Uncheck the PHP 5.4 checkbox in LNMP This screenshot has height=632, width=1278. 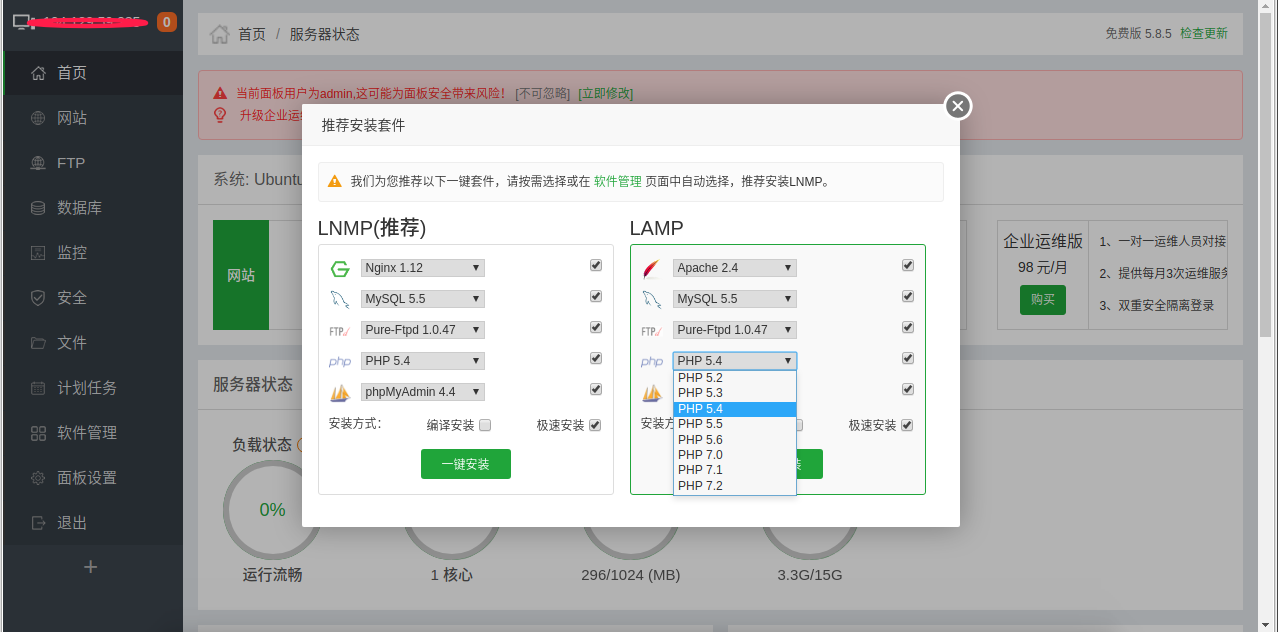pos(596,359)
